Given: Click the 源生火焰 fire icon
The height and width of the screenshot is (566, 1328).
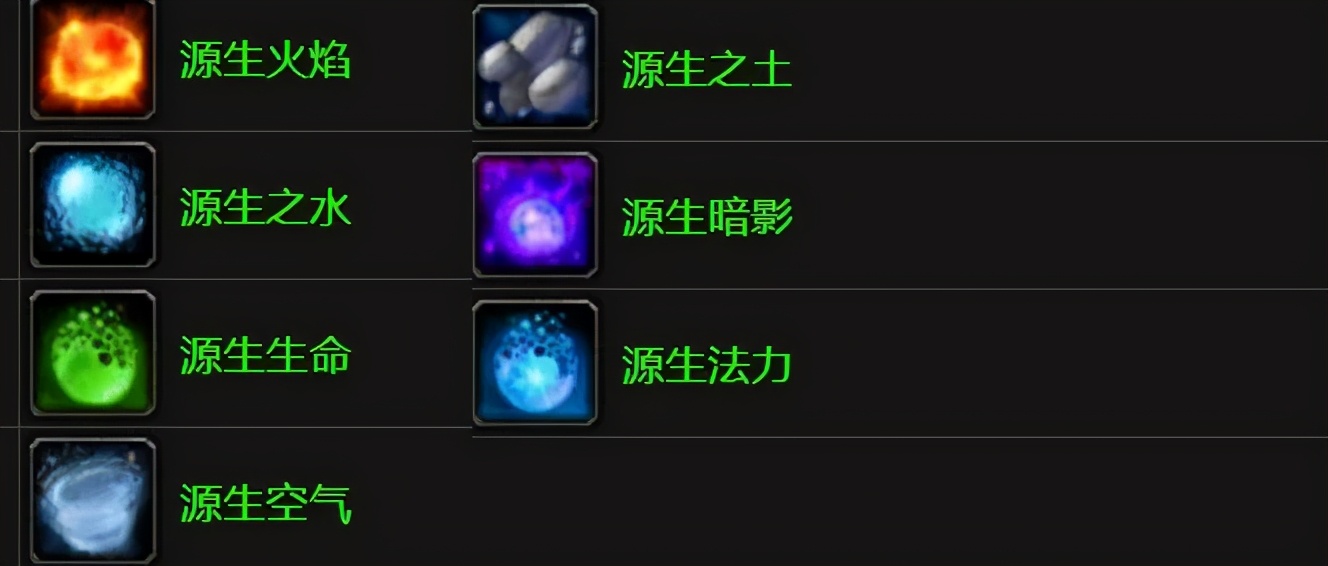Looking at the screenshot, I should click(x=93, y=58).
